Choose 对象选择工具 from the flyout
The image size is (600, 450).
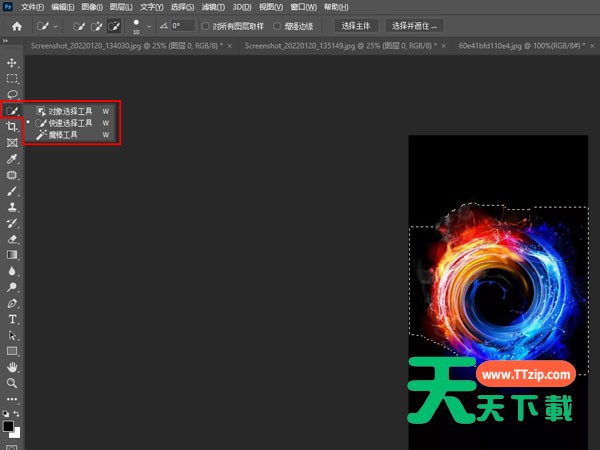[68, 111]
